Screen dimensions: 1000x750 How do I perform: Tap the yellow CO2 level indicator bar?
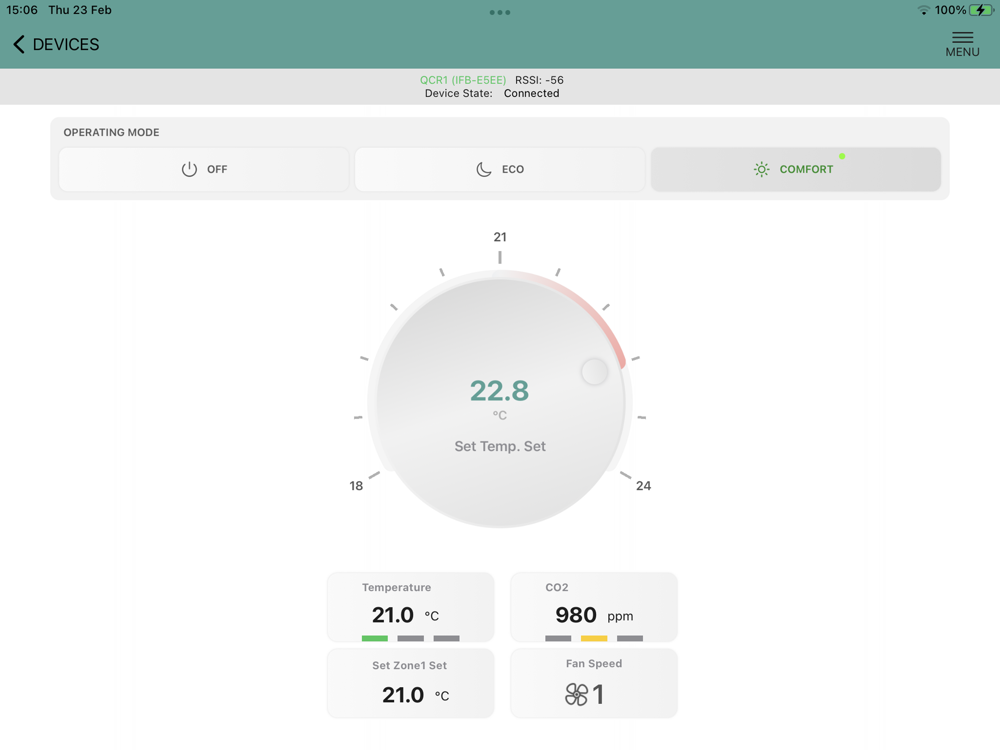point(594,638)
